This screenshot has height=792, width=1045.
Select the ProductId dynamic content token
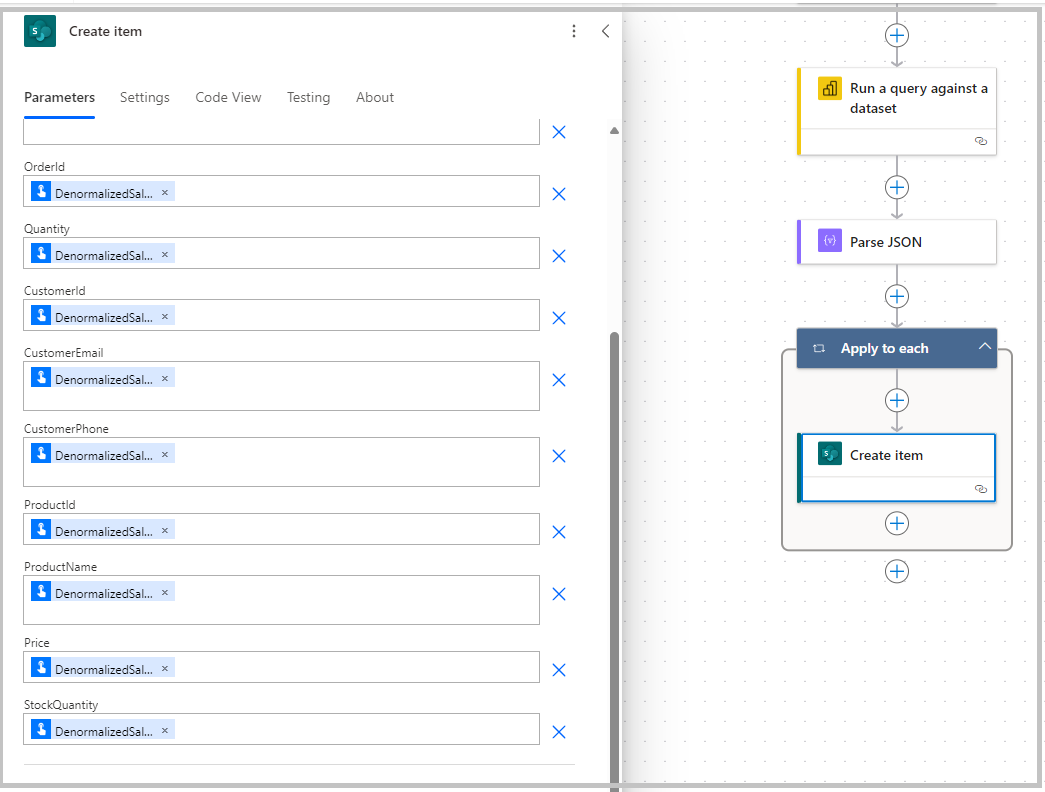pyautogui.click(x=103, y=531)
